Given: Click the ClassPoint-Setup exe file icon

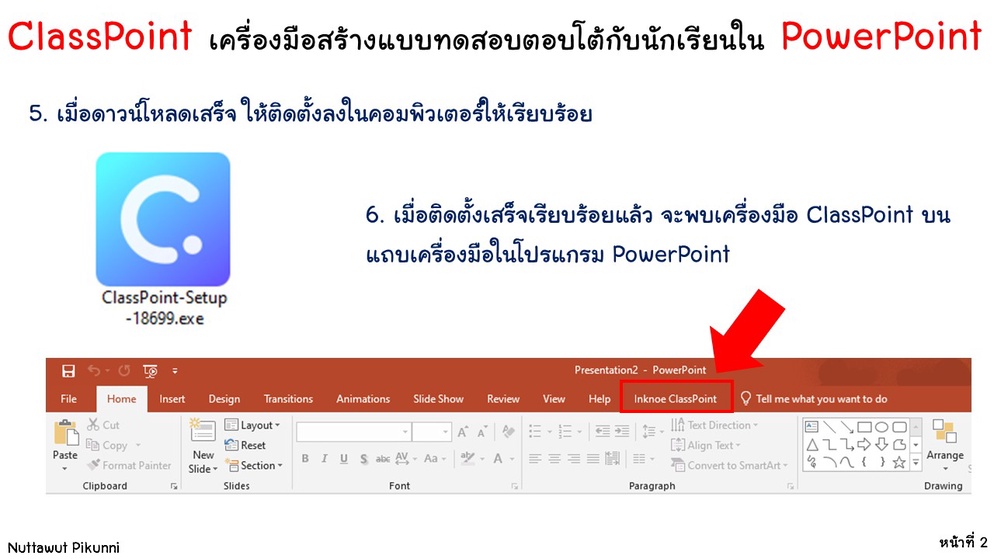Looking at the screenshot, I should click(x=163, y=219).
